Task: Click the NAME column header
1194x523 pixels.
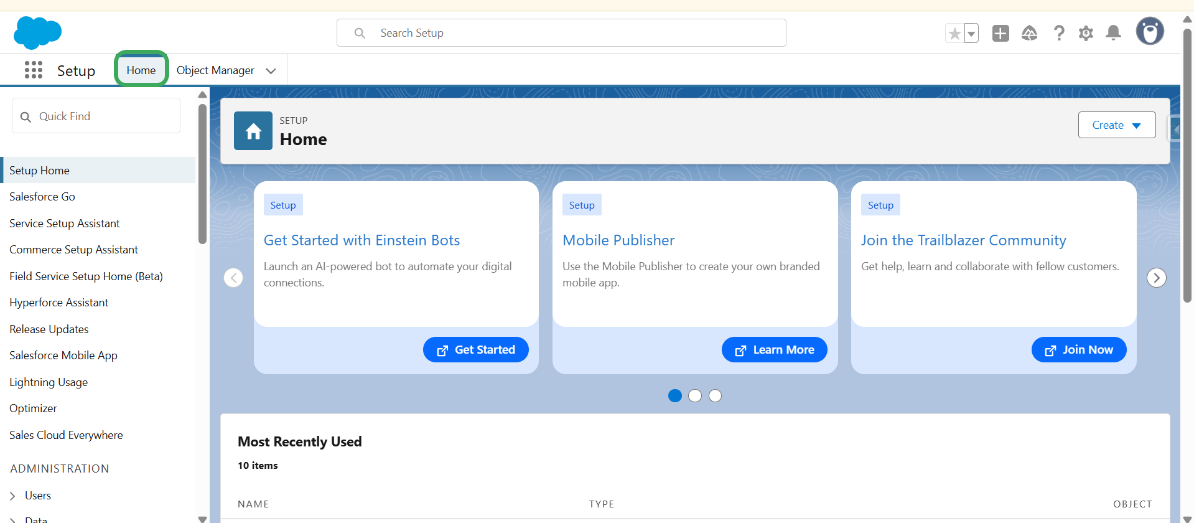Action: pyautogui.click(x=253, y=504)
